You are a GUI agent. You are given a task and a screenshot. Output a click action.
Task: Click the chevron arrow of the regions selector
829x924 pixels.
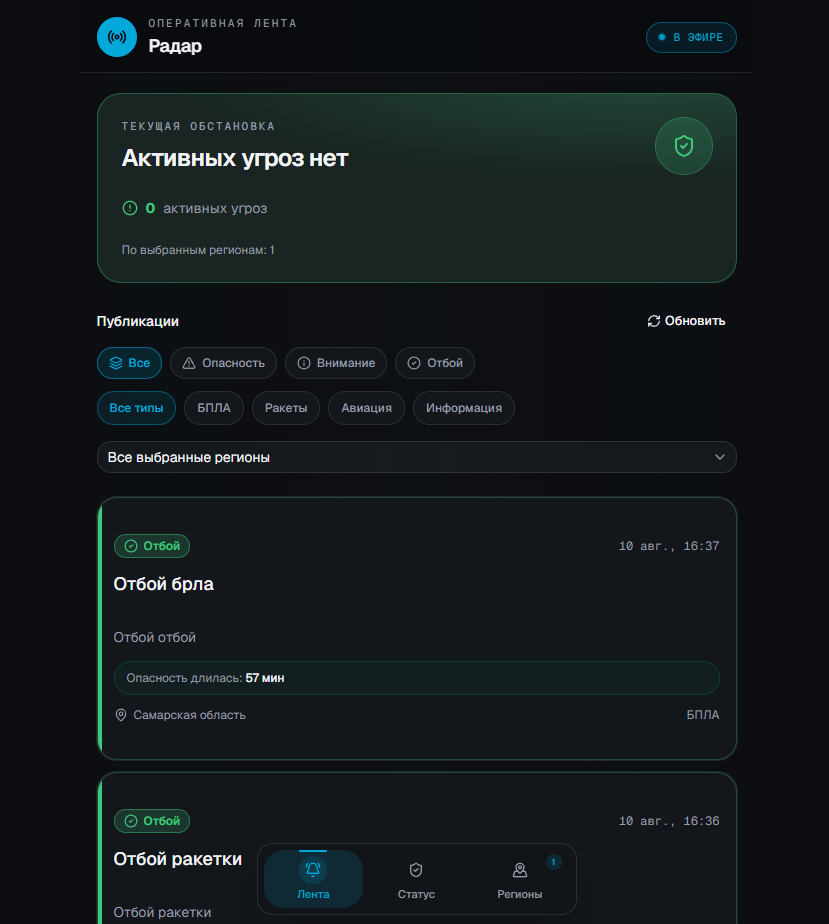[x=719, y=457]
